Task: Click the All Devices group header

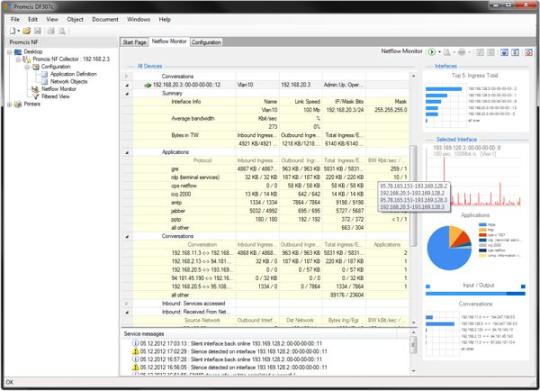Action: (x=150, y=66)
